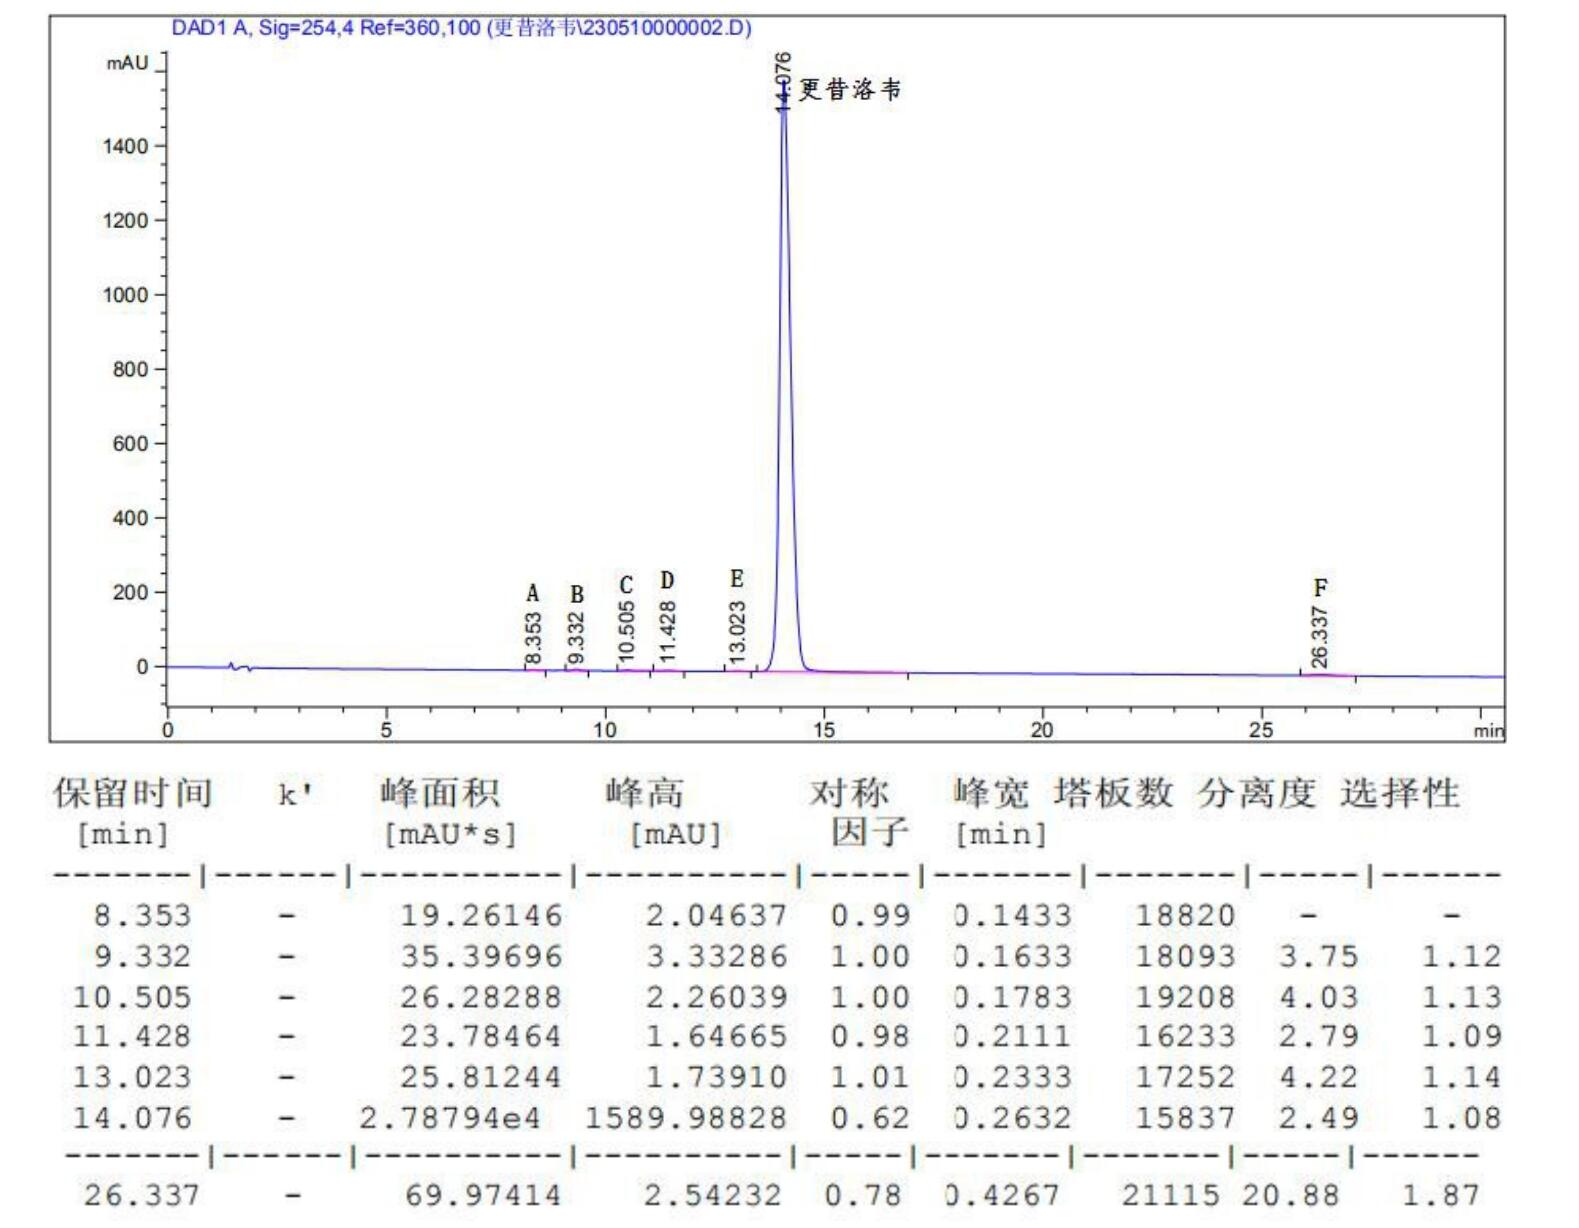The height and width of the screenshot is (1228, 1579).
Task: Click the DAD1 A signal title text
Action: pyautogui.click(x=461, y=28)
